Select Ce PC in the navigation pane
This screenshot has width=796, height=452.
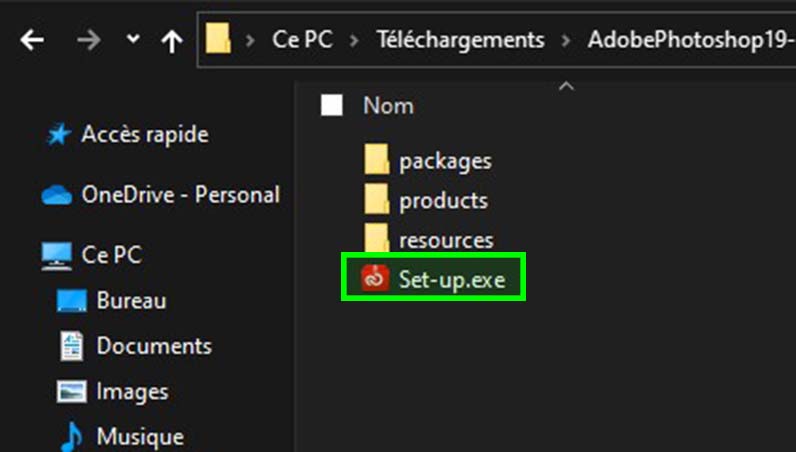pyautogui.click(x=111, y=255)
